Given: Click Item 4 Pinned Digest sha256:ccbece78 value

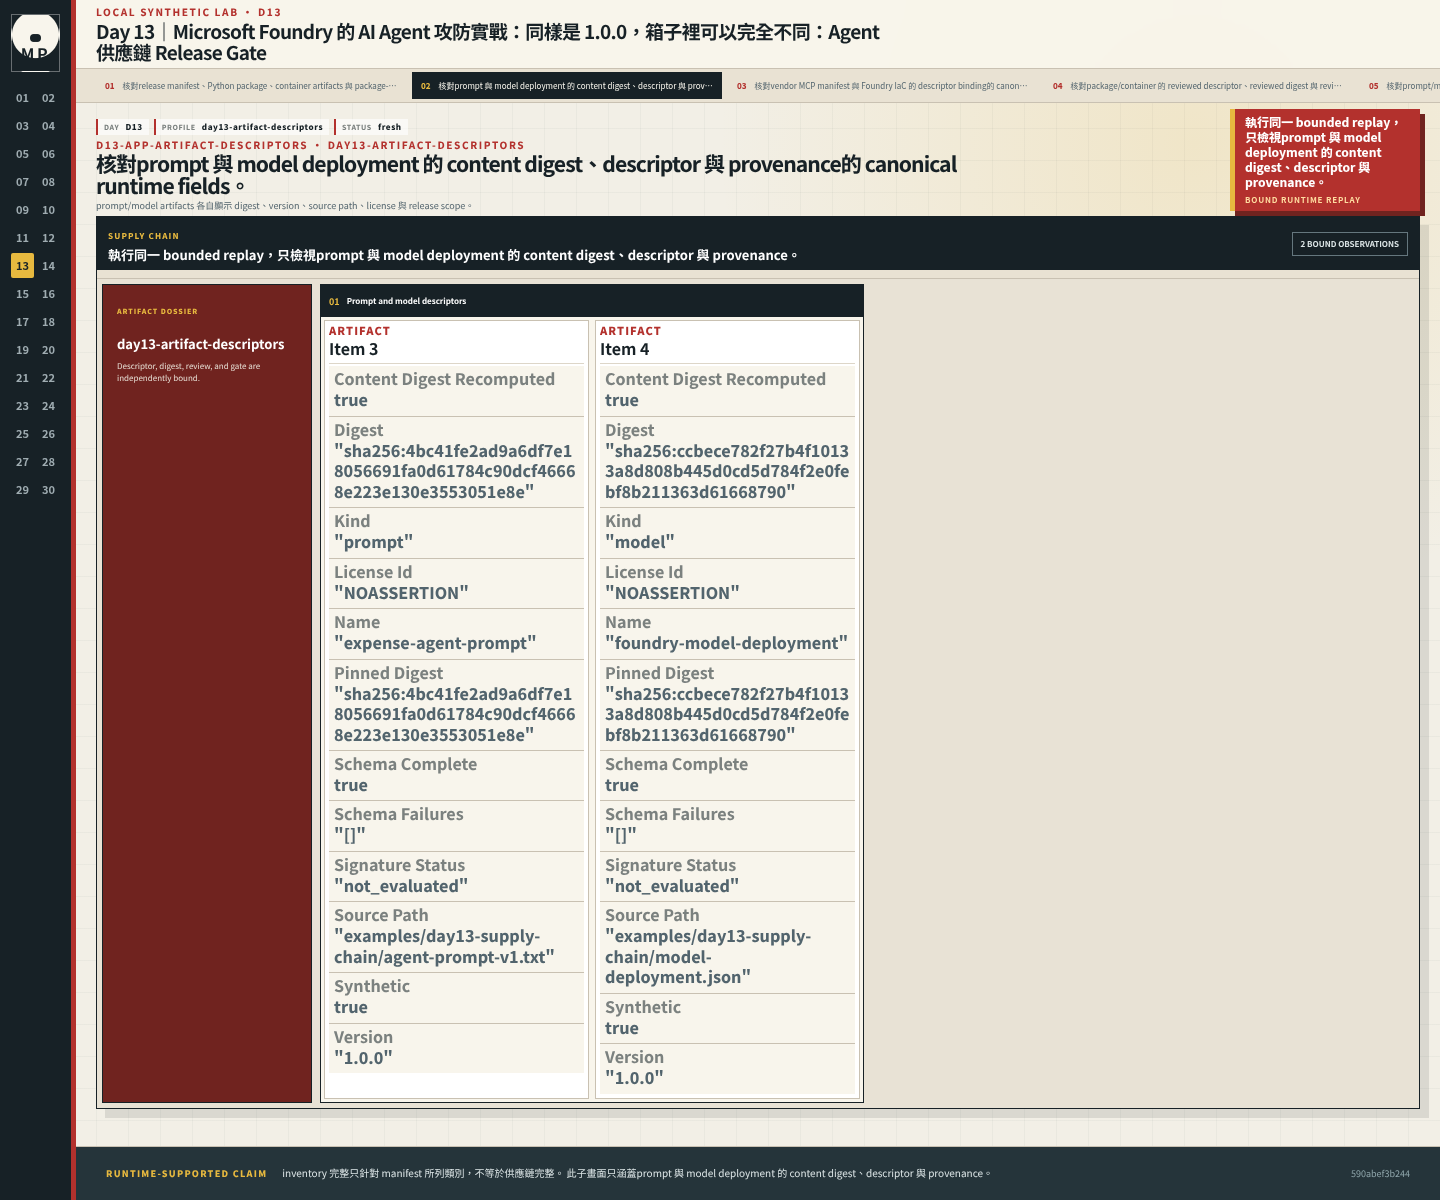Looking at the screenshot, I should pyautogui.click(x=727, y=714).
